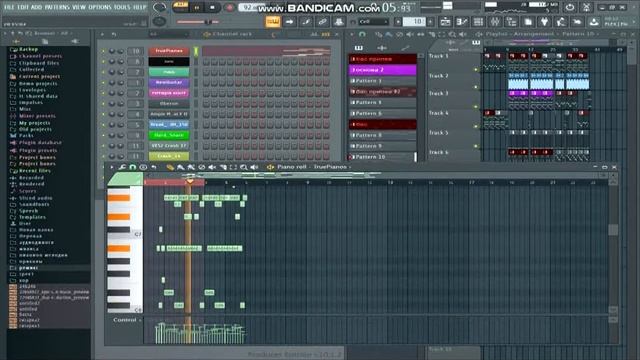Screen dimensions: 640x360
Task: Click the play/pause transport button
Action: coord(196,8)
